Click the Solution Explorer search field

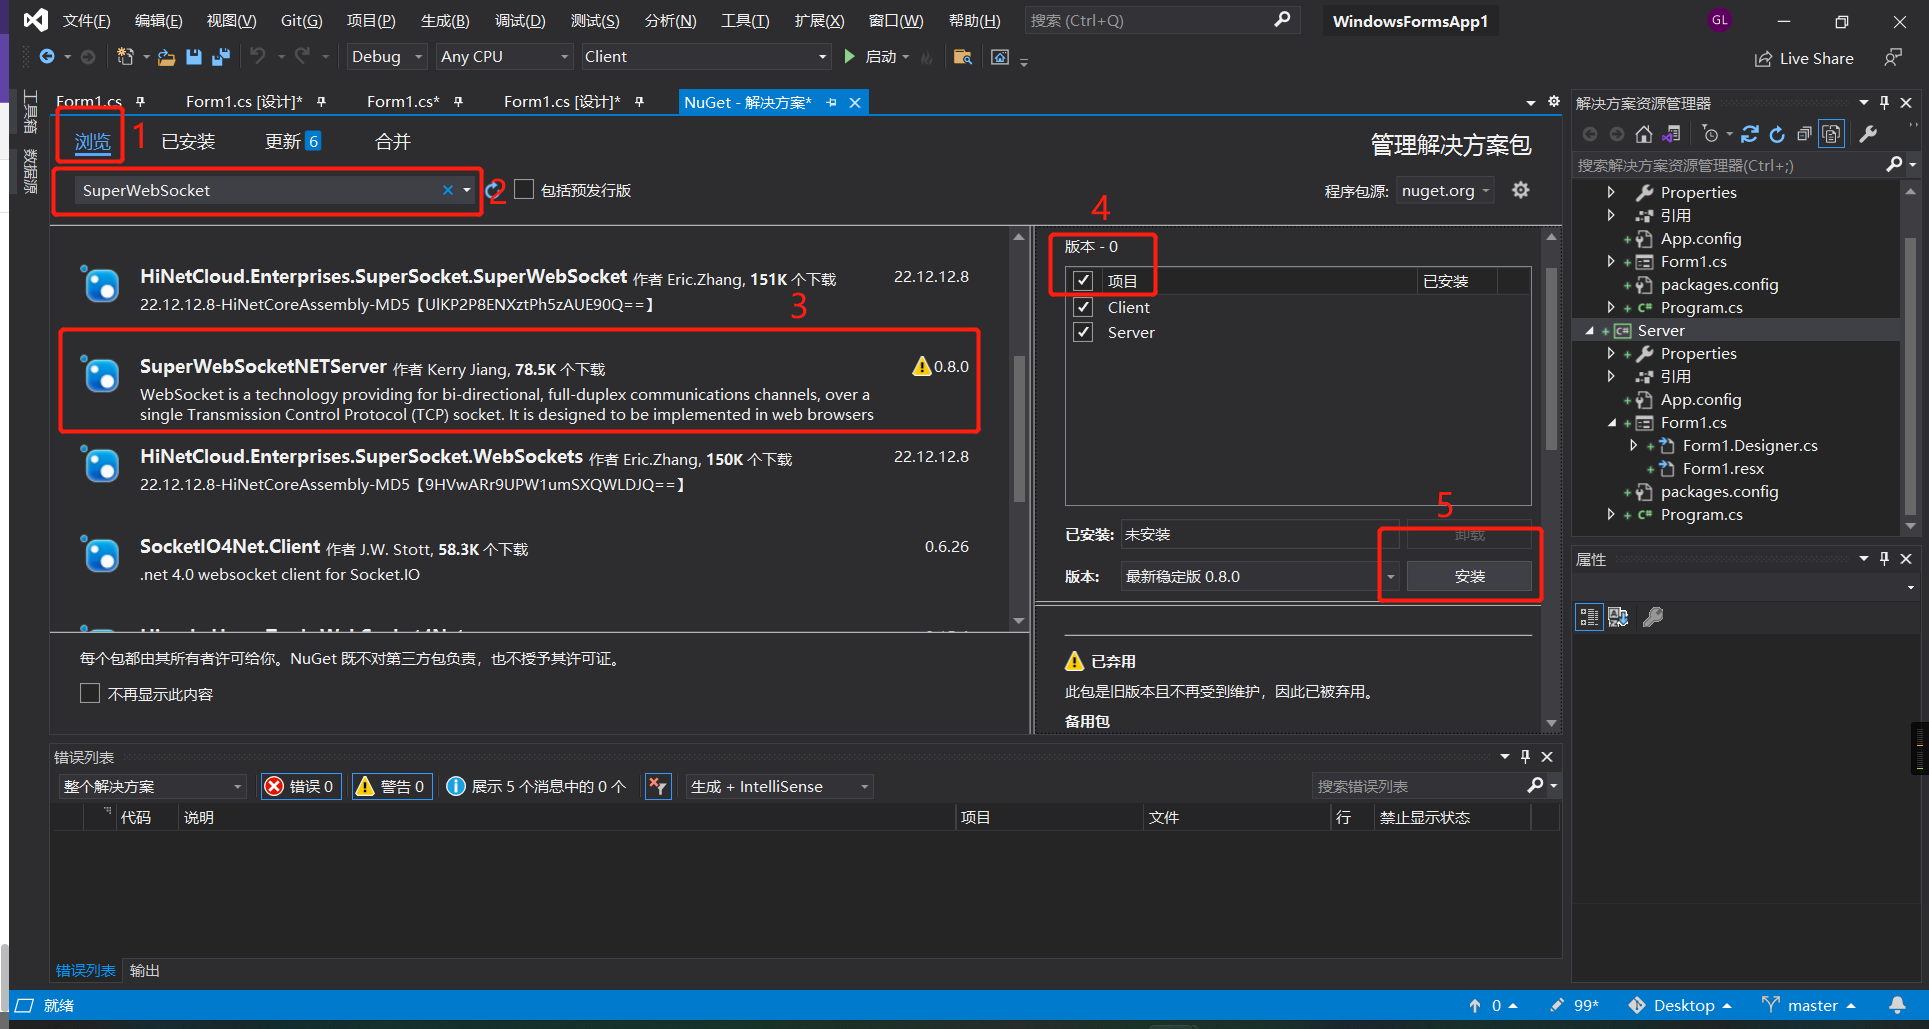pos(1728,165)
